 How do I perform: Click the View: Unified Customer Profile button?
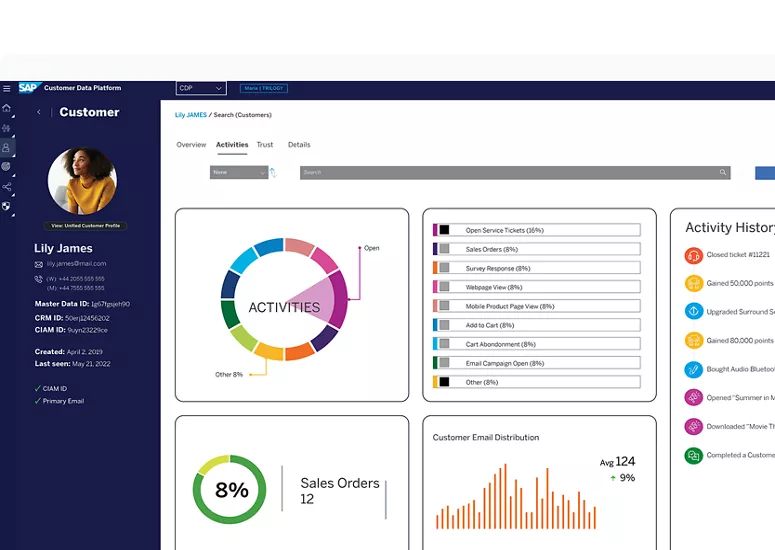coord(83,226)
